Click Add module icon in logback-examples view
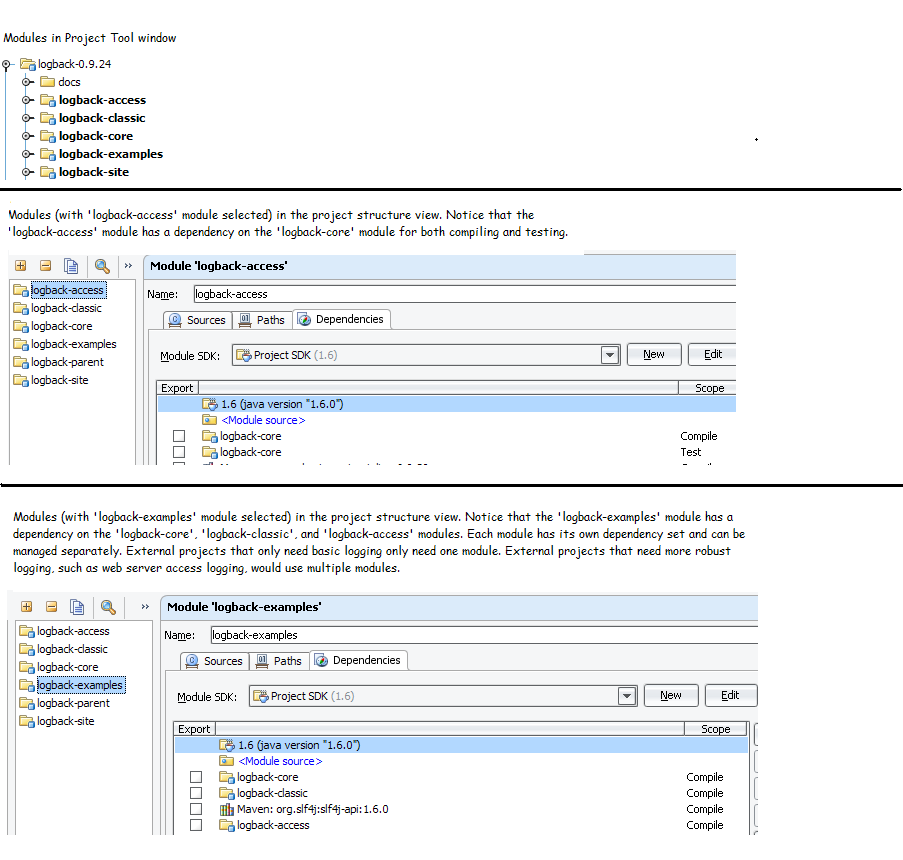 pyautogui.click(x=26, y=607)
